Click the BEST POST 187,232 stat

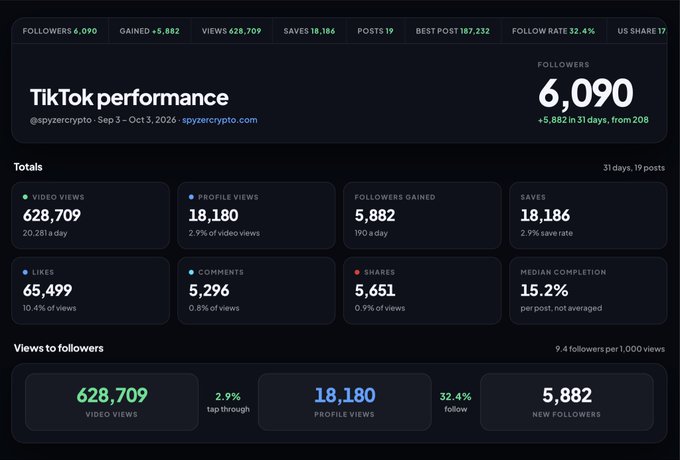453,31
